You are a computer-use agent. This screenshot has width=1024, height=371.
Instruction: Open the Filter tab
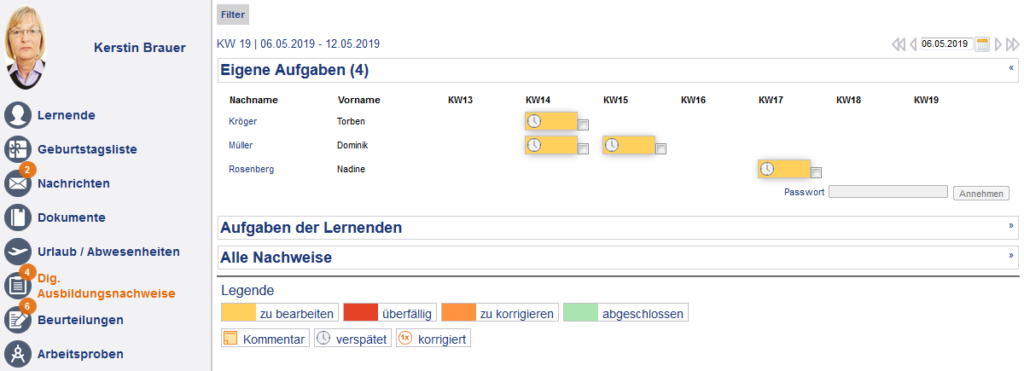click(232, 14)
